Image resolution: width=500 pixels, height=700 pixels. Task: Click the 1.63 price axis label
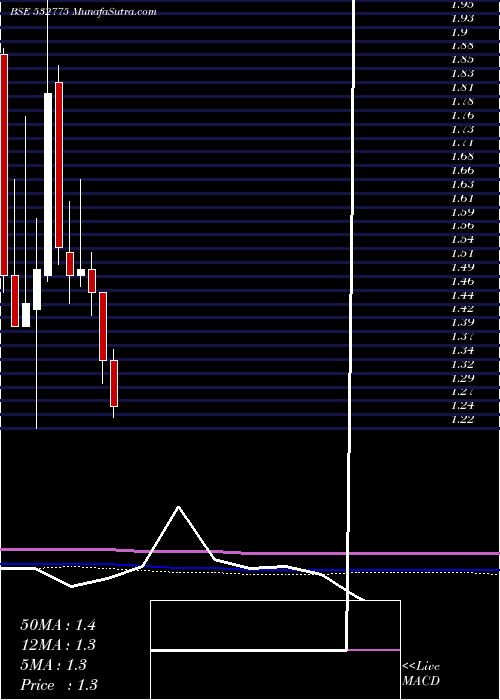pyautogui.click(x=462, y=184)
